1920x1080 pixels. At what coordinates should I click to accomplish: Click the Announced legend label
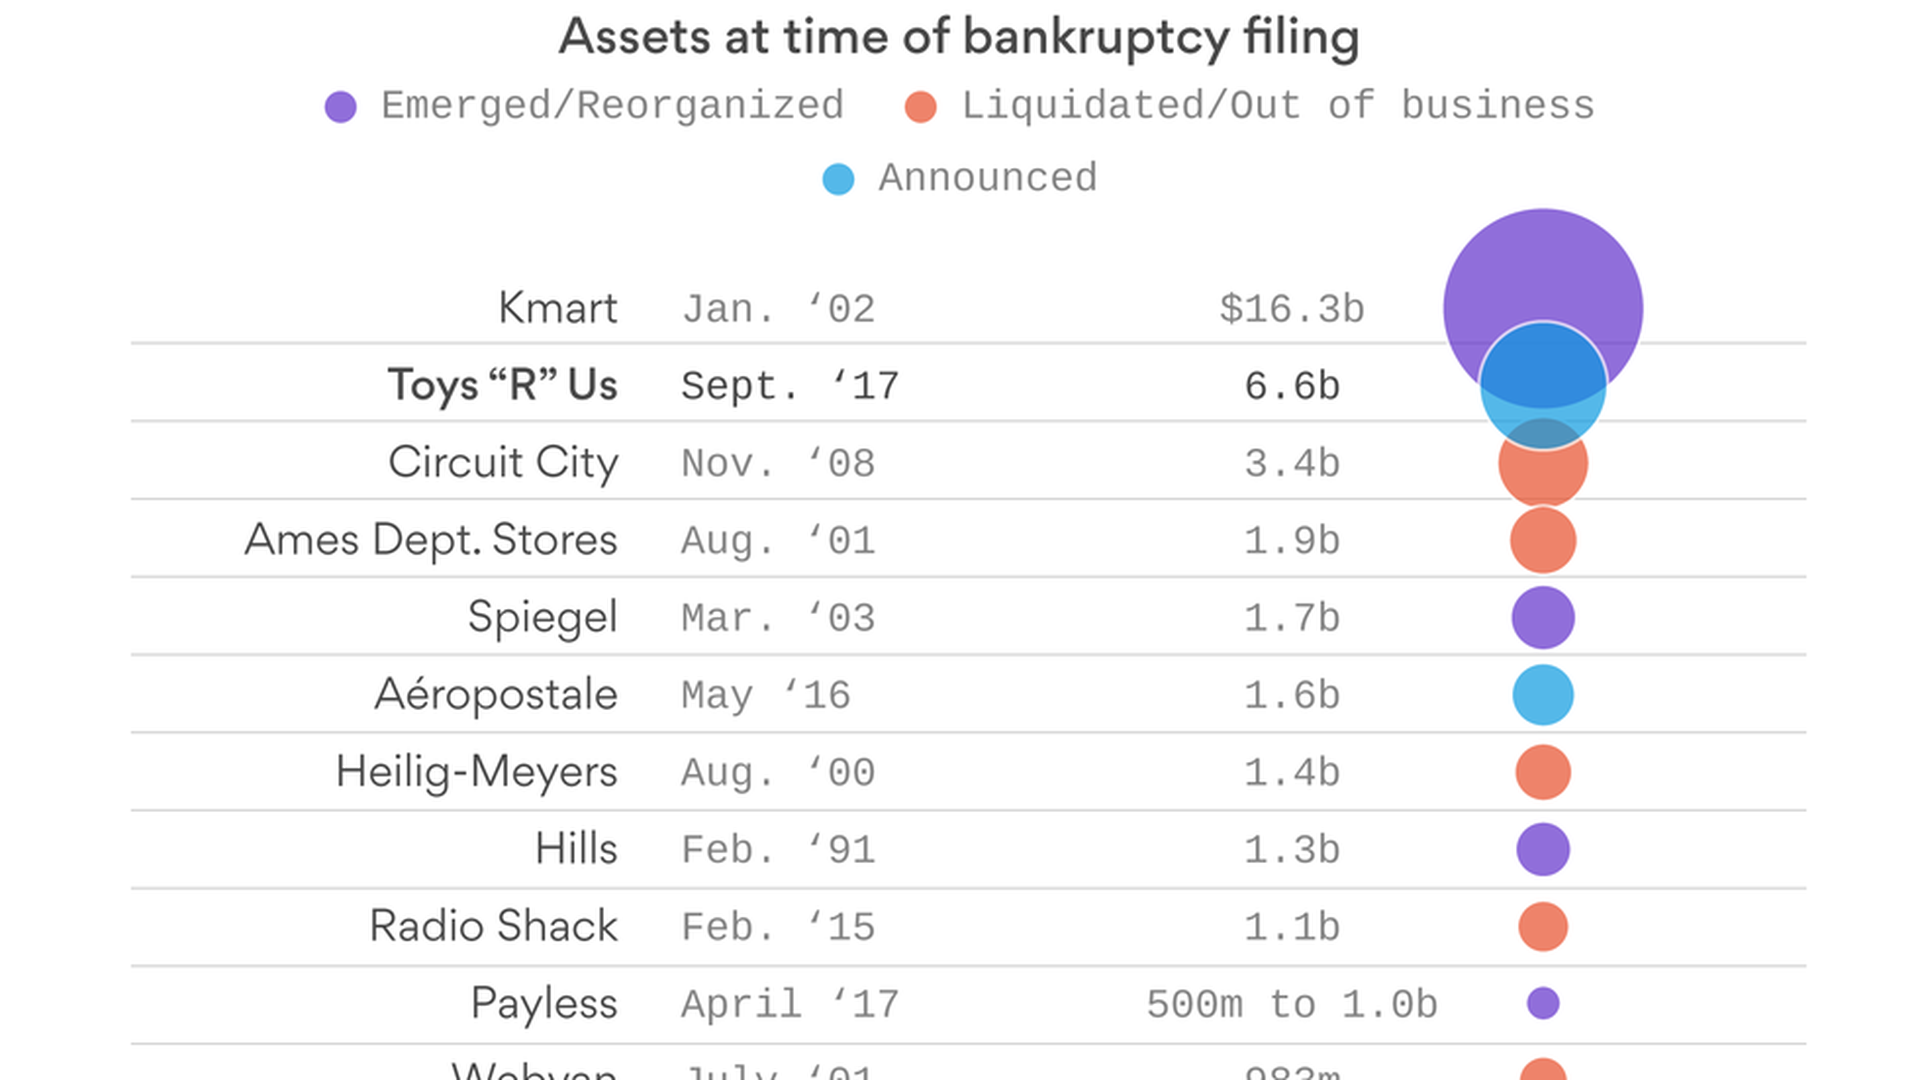tap(987, 178)
